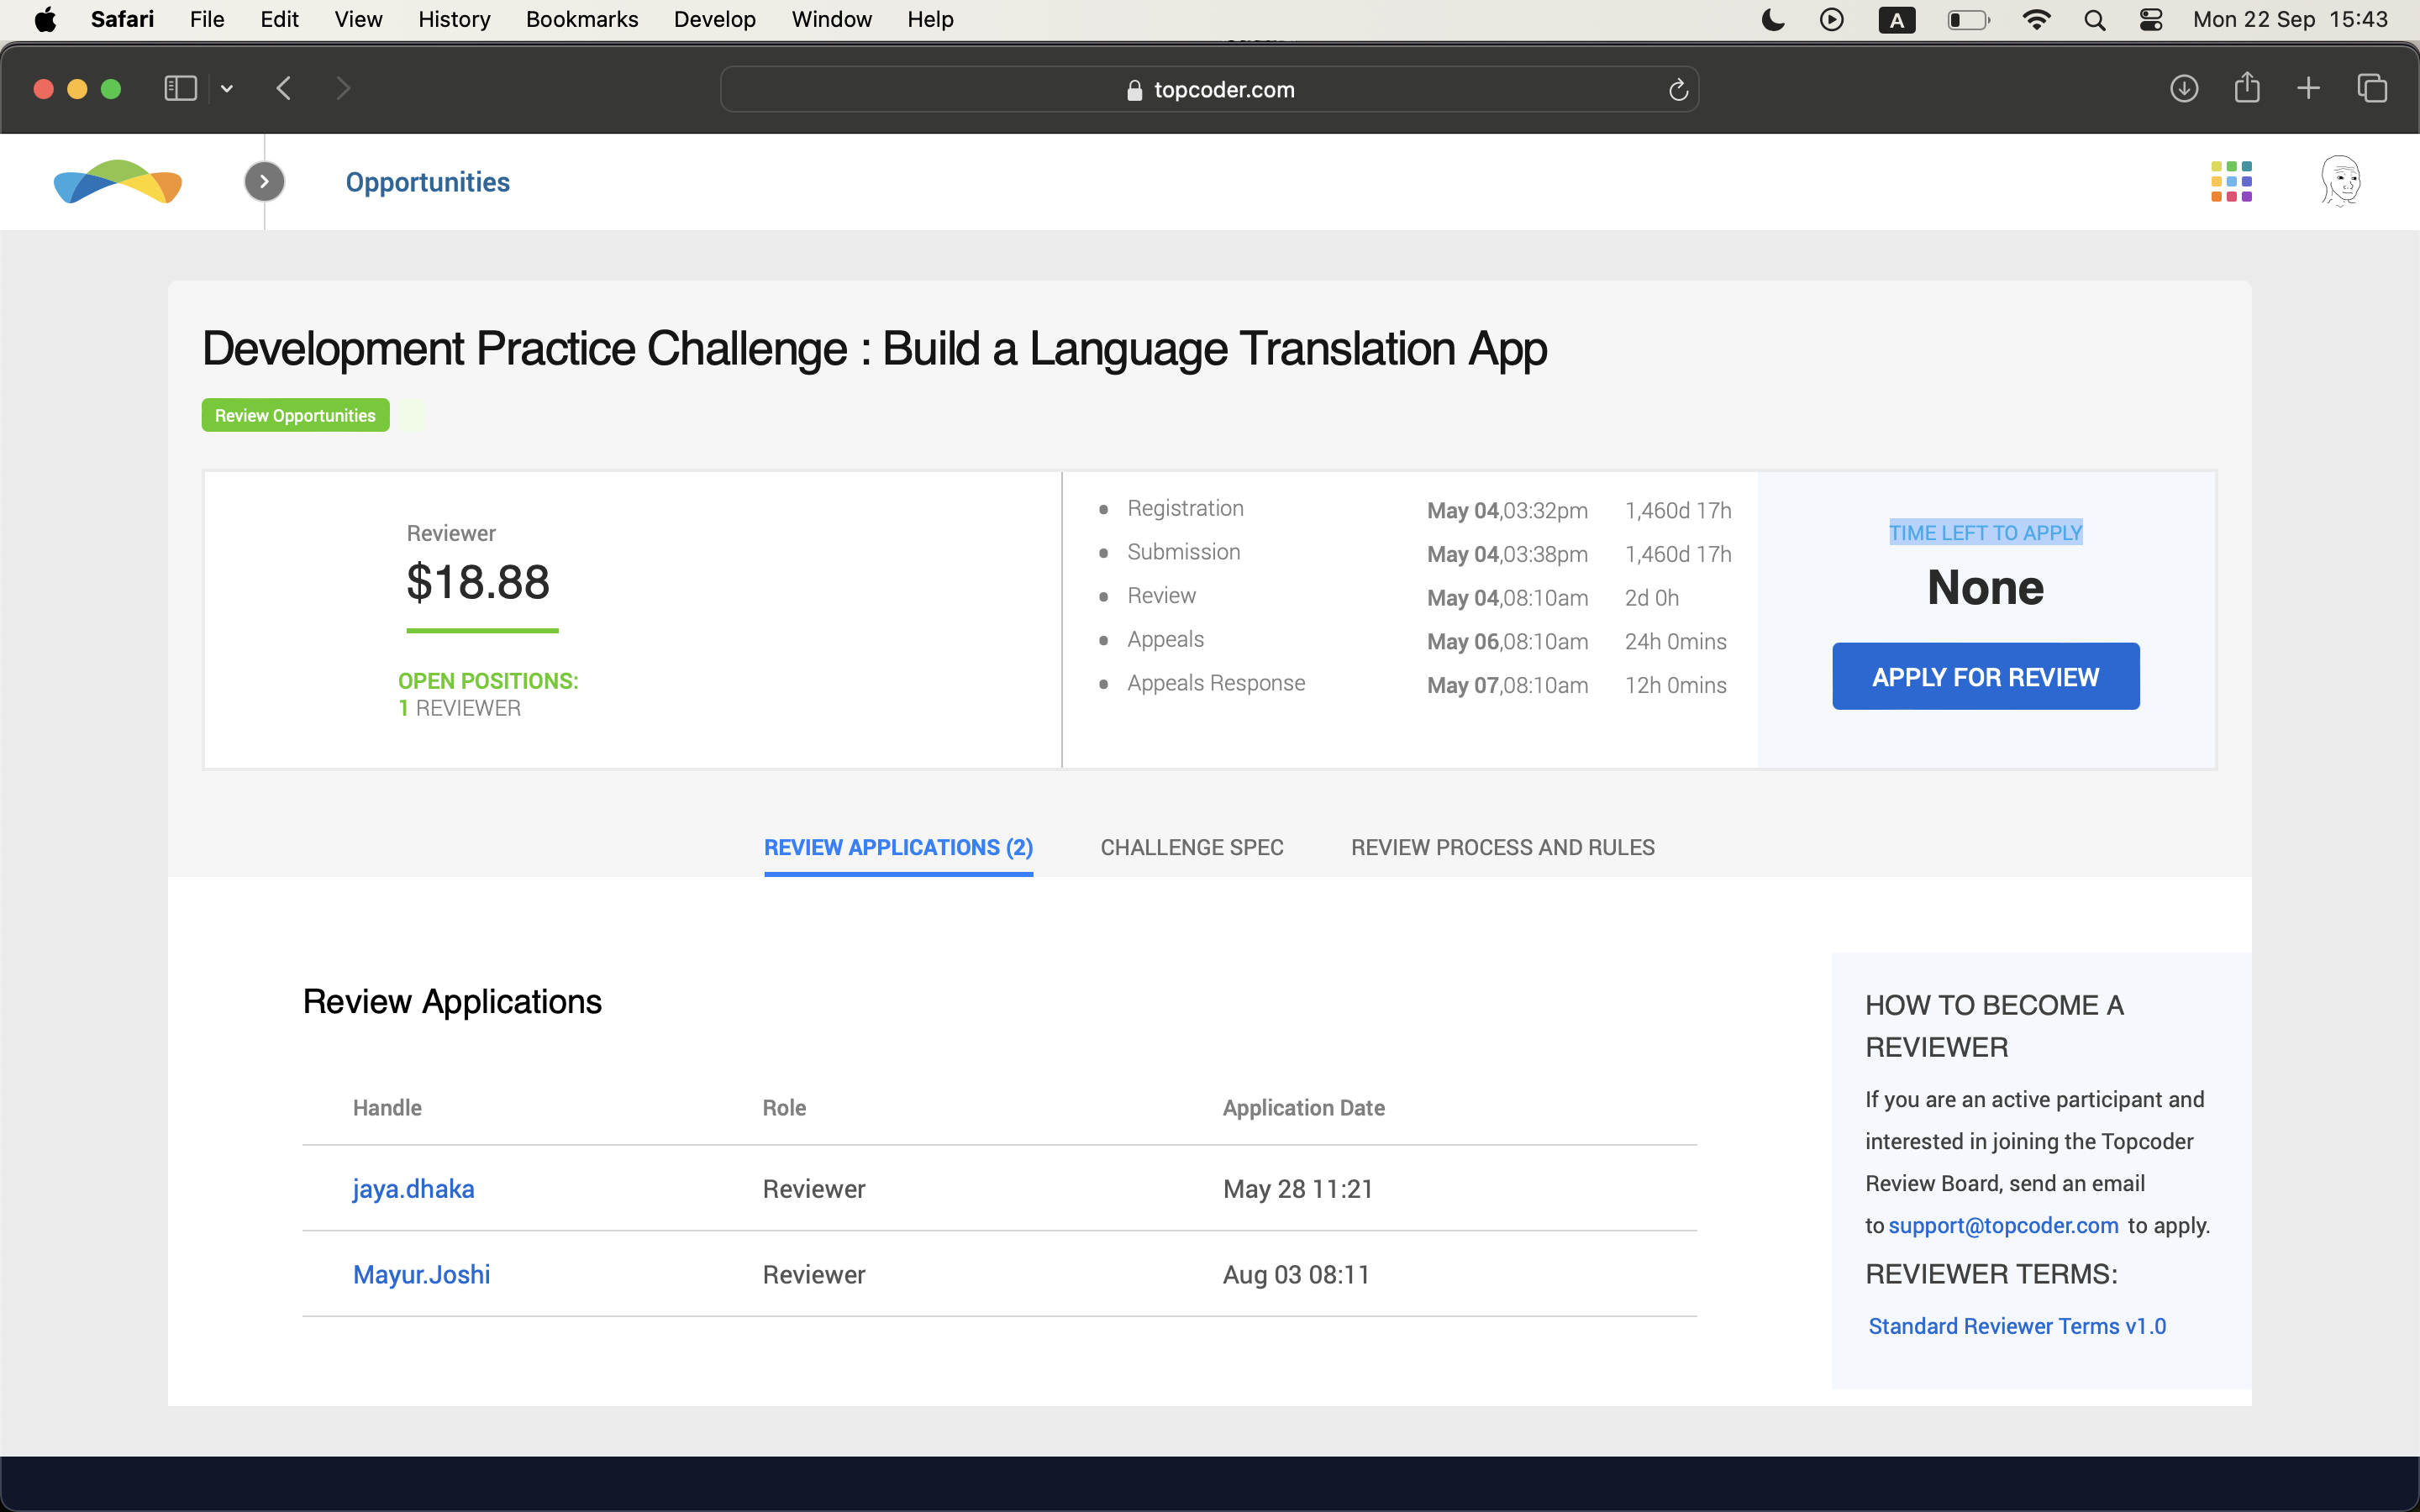Click the Apply for Review button

[1985, 677]
